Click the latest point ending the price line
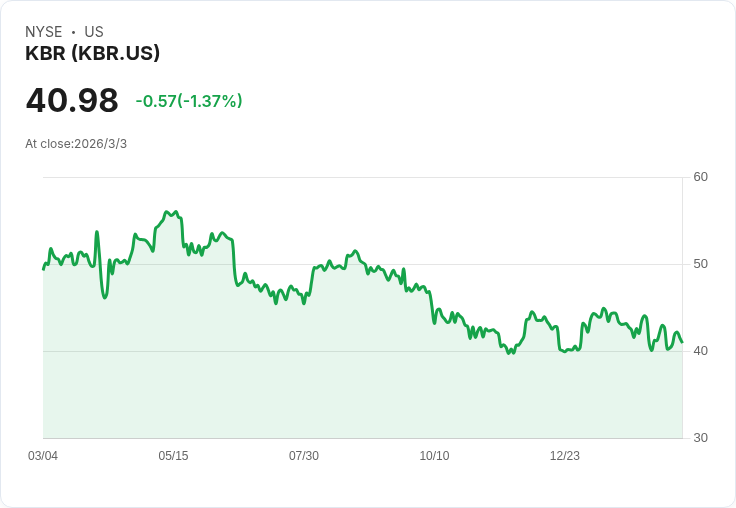Screen dimensions: 736x508 coord(682,342)
